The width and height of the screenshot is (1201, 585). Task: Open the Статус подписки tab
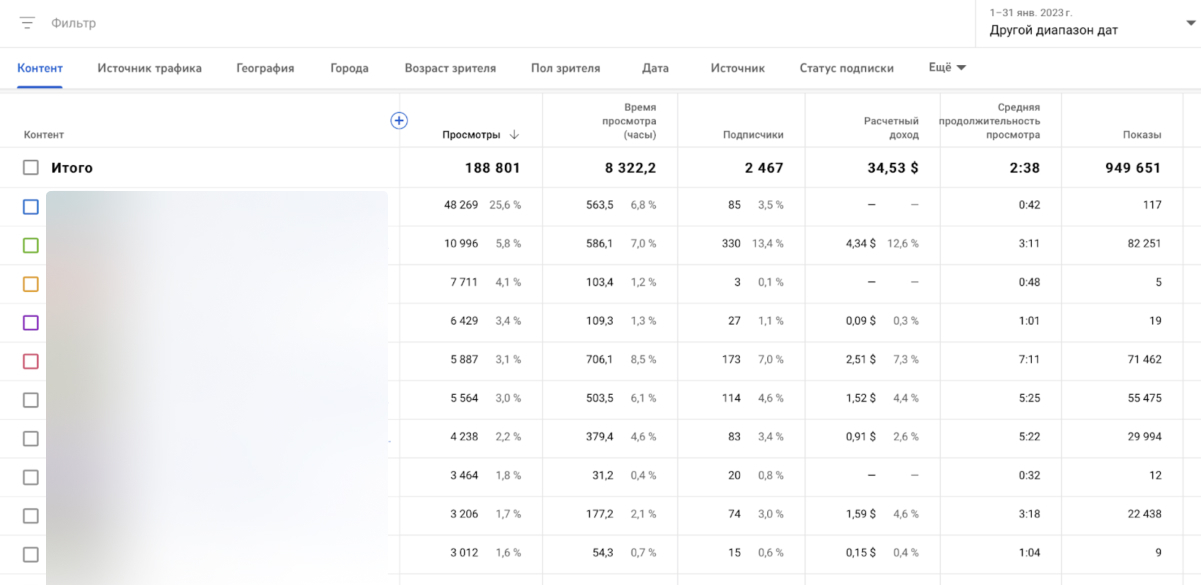click(x=847, y=68)
